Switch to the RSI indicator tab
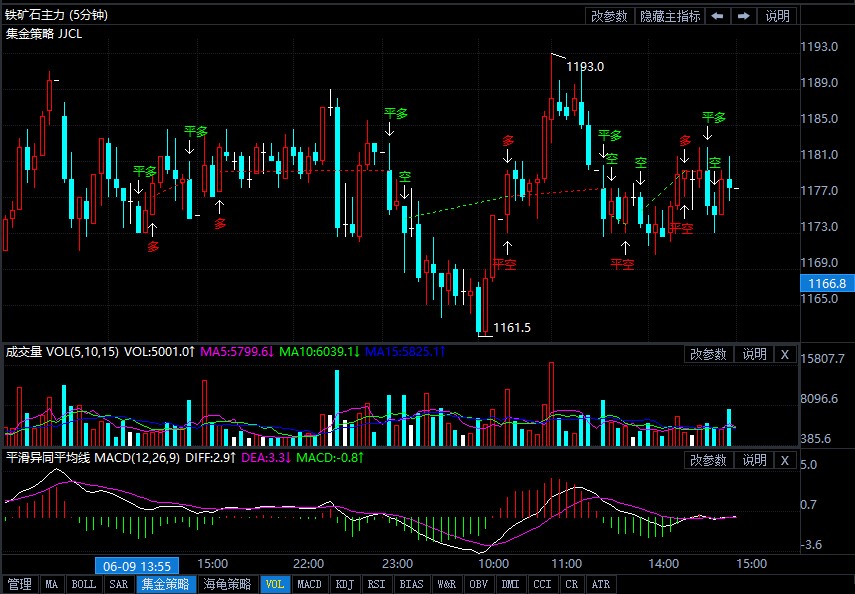 coord(376,584)
